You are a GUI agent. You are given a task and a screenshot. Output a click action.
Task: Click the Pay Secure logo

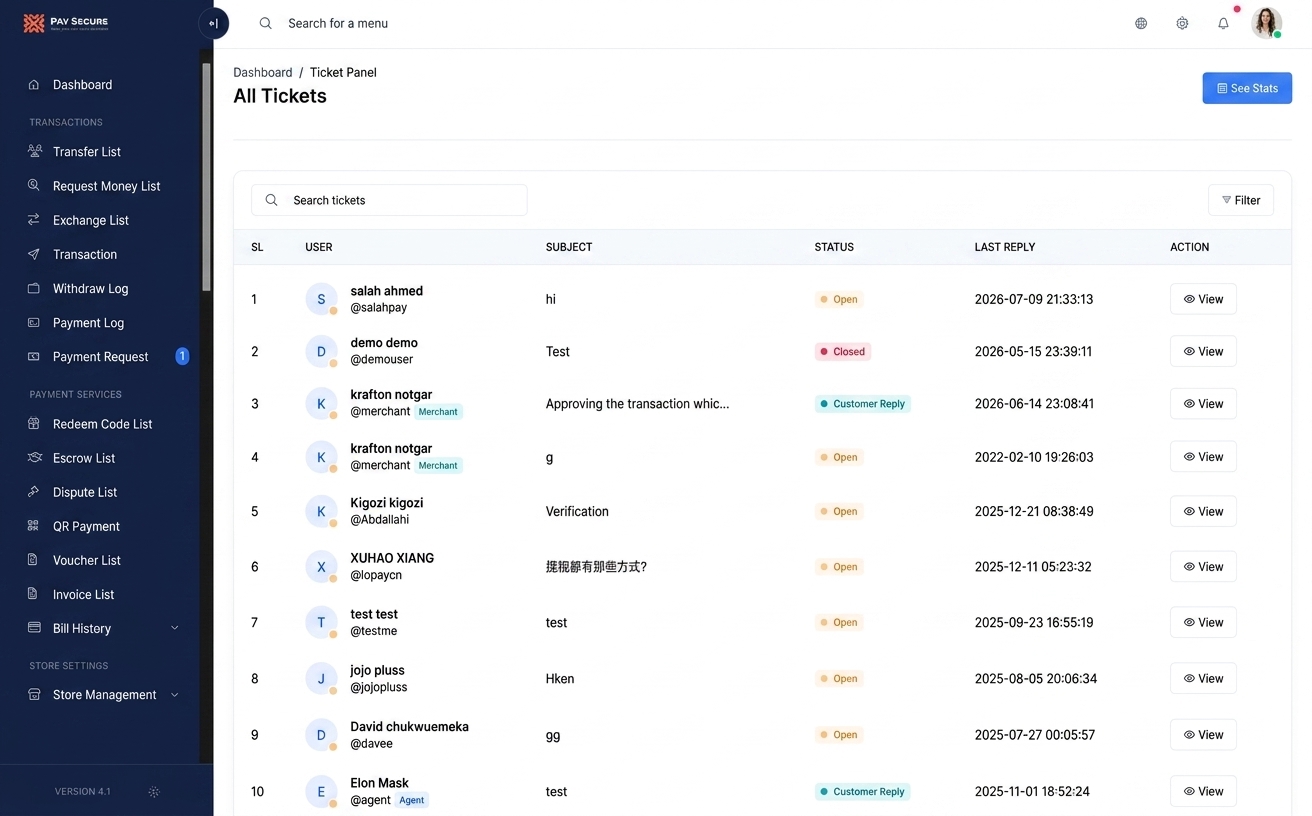pyautogui.click(x=66, y=23)
